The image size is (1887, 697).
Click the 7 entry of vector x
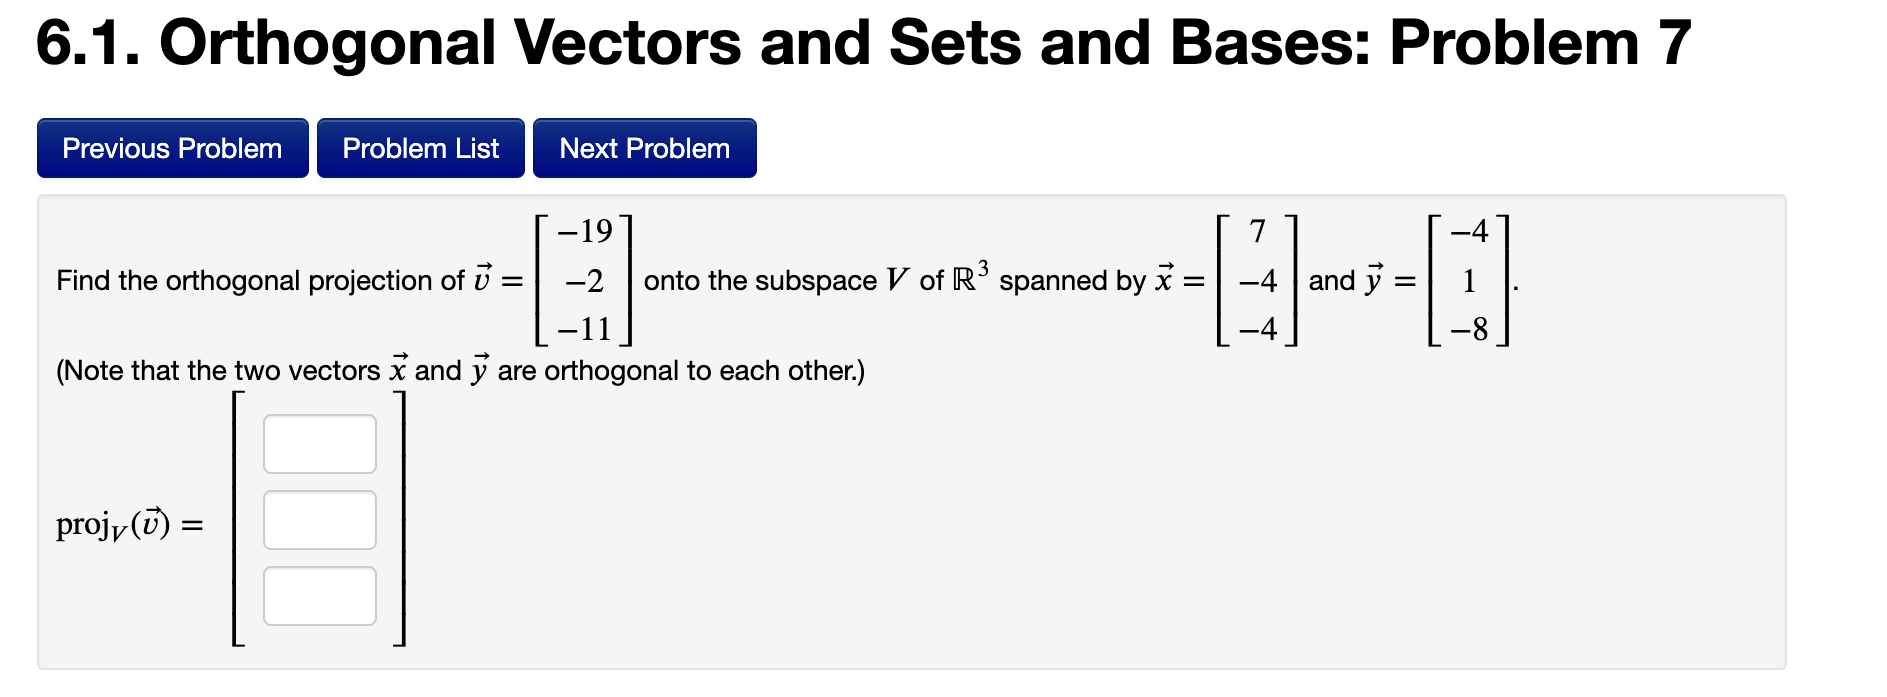point(1258,231)
